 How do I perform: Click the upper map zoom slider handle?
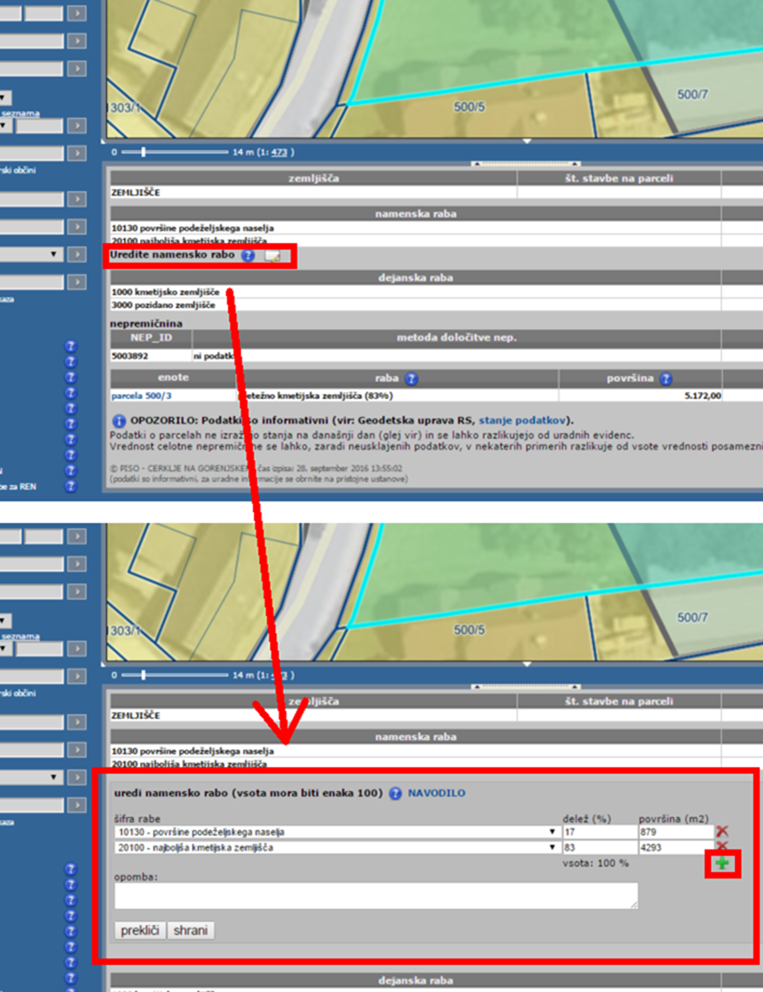click(143, 152)
